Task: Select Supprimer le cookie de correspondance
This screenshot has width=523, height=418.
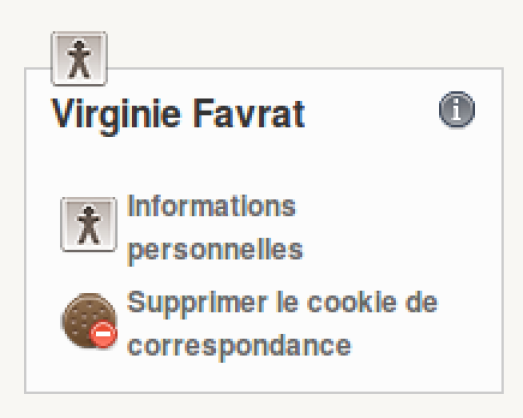Action: (282, 325)
